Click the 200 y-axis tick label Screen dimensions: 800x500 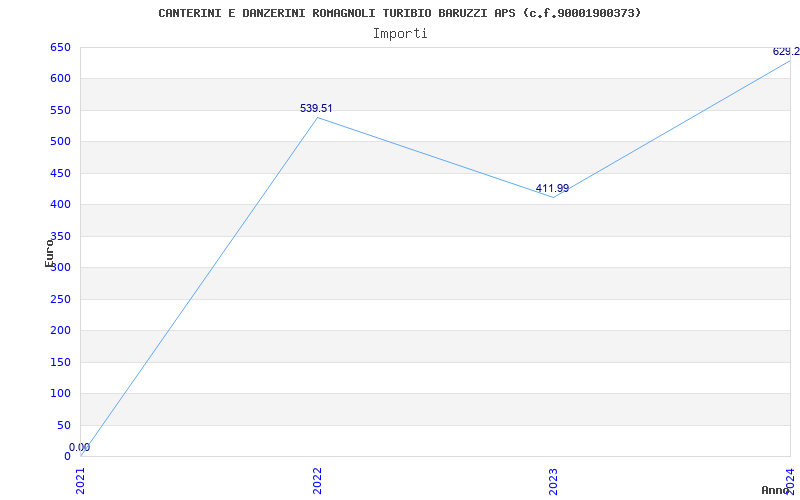[x=60, y=331]
